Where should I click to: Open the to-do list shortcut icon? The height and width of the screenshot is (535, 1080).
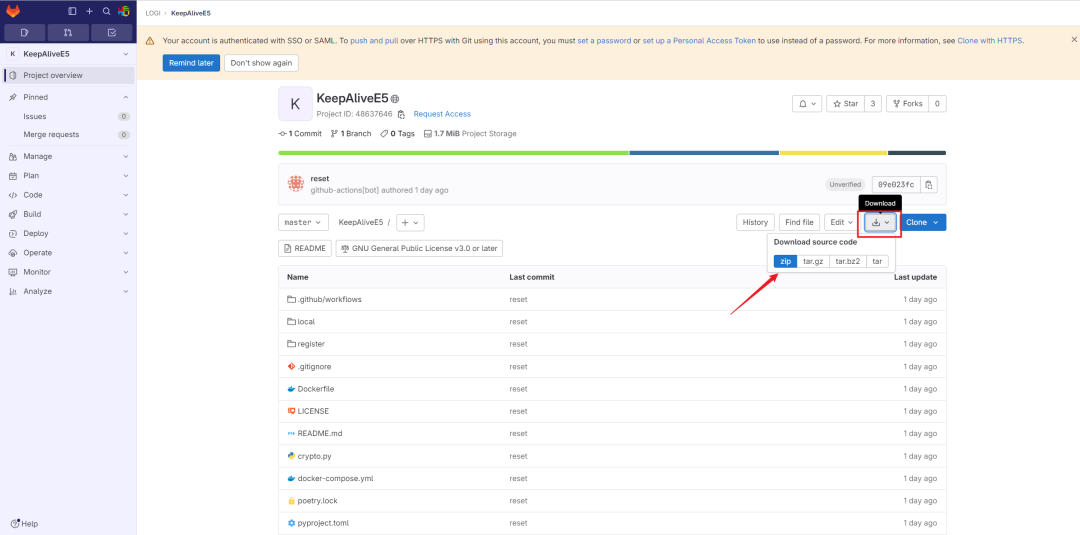pos(112,32)
